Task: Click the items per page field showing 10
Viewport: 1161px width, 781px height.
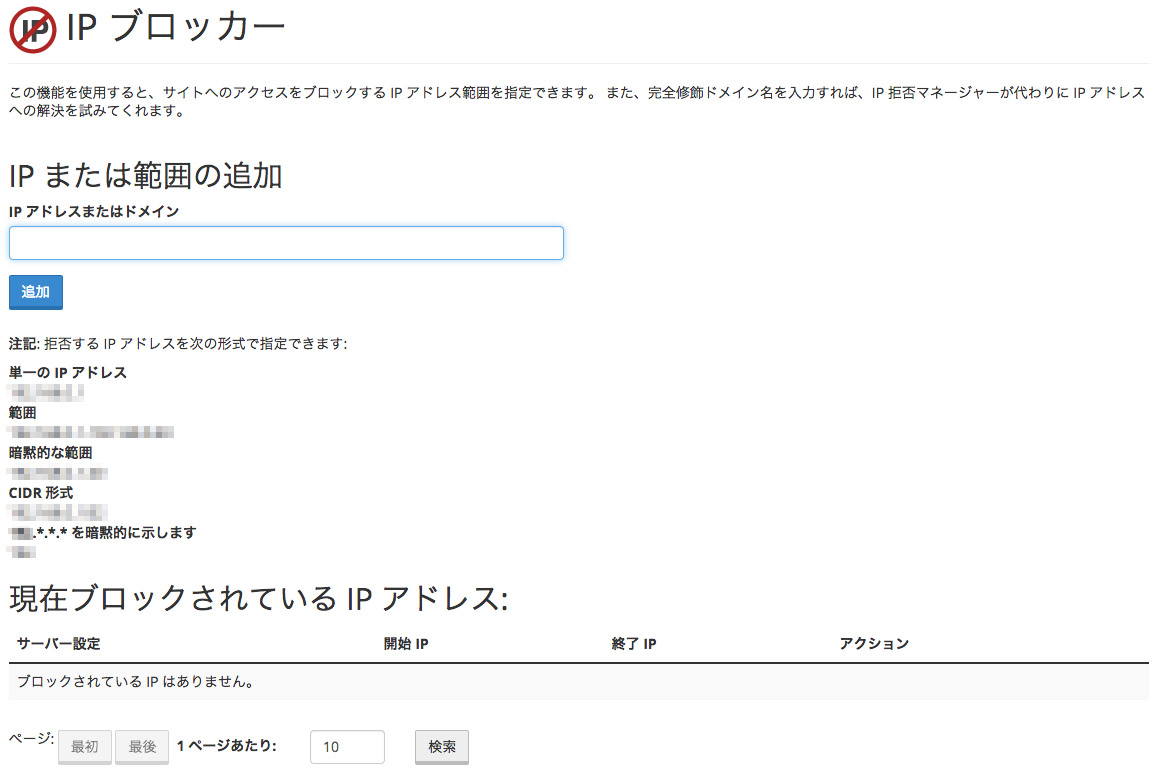Action: 347,747
